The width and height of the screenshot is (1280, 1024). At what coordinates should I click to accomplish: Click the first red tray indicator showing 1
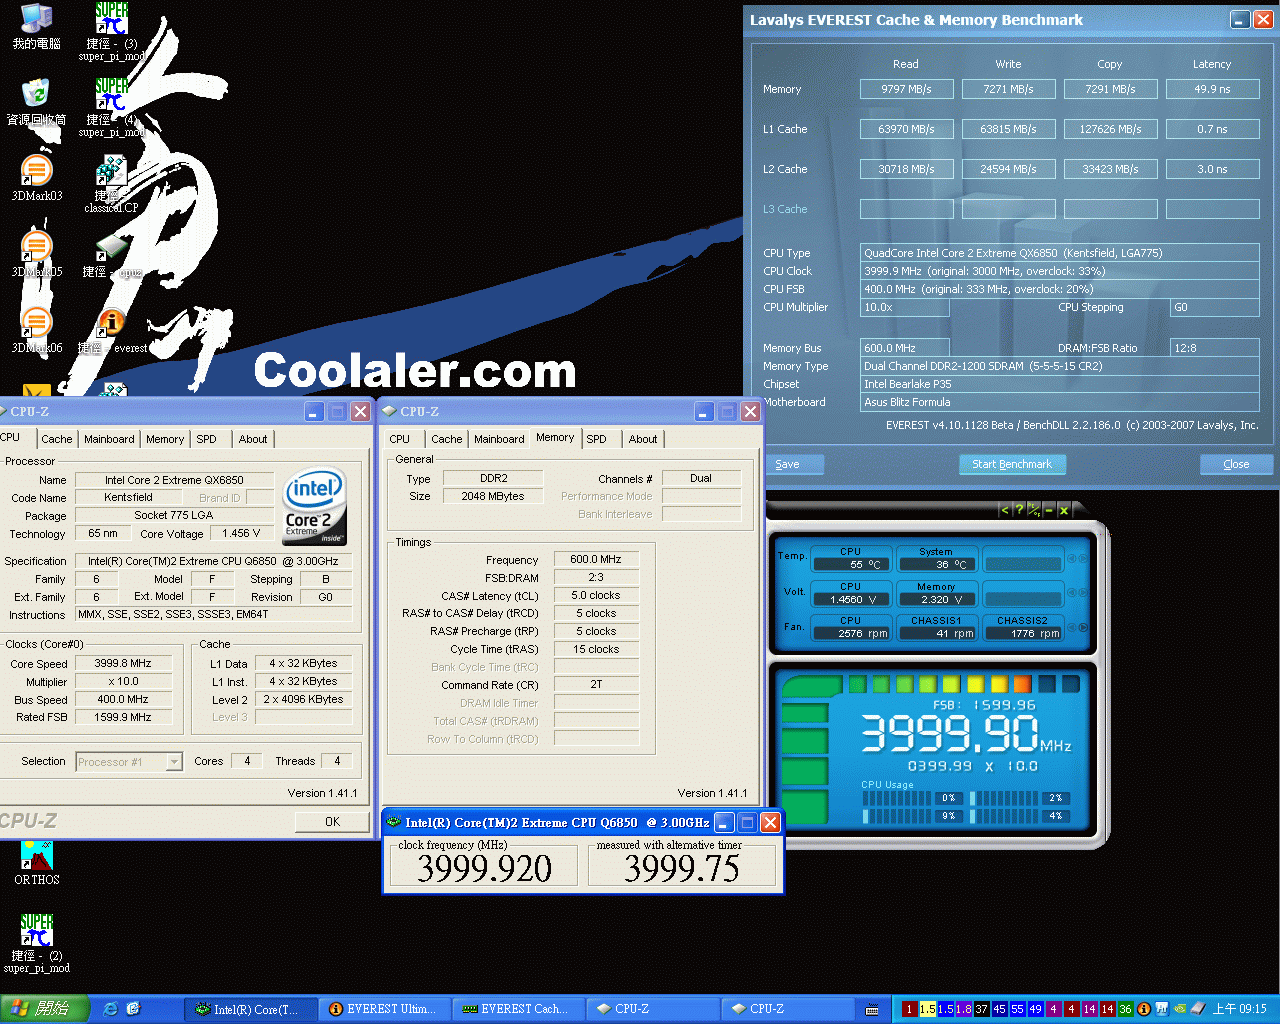click(x=909, y=1009)
